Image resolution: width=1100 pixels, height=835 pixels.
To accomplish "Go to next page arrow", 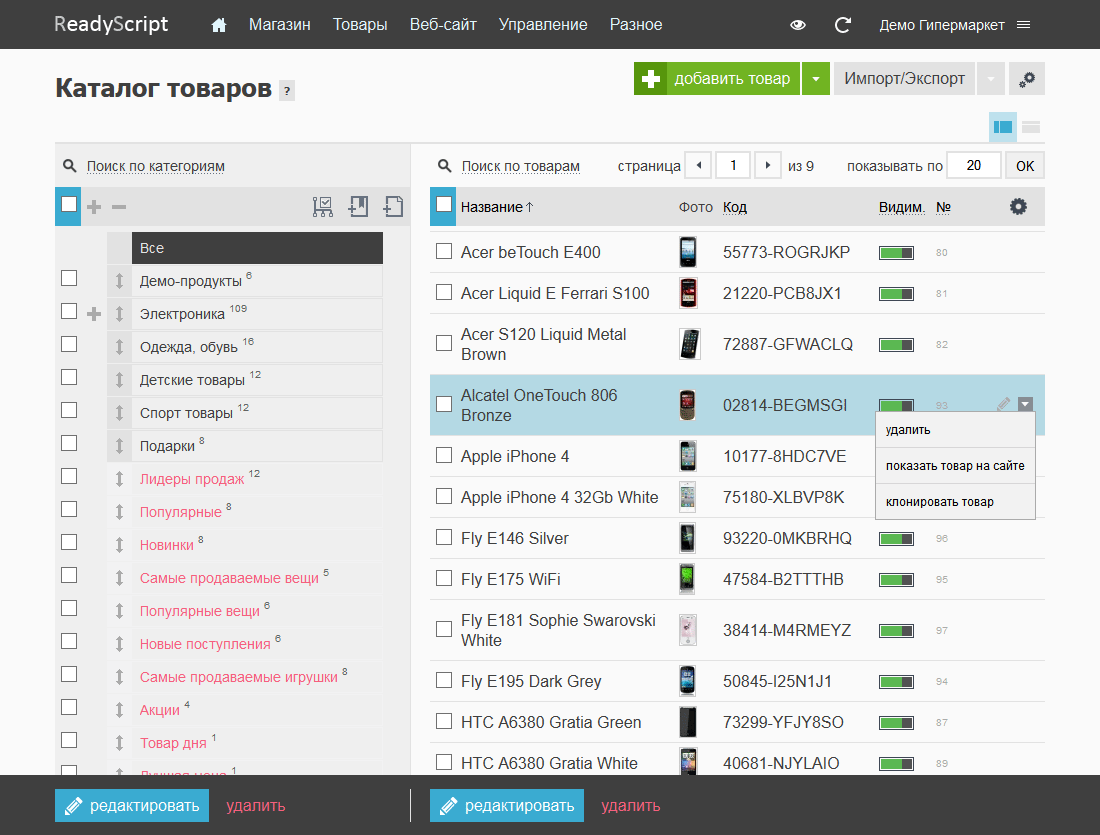I will point(768,166).
